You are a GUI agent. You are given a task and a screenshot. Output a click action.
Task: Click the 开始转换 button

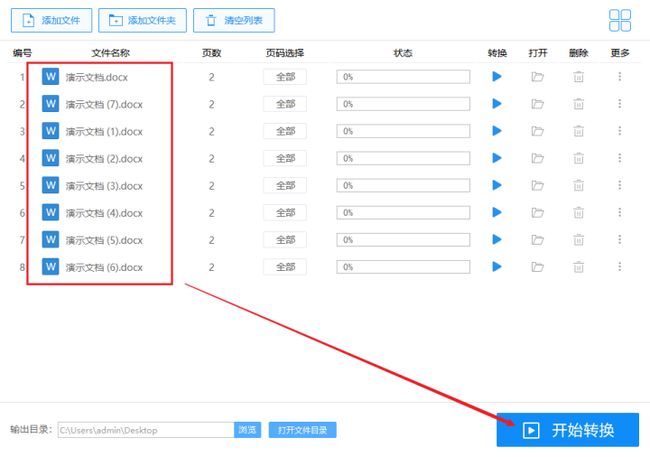568,430
